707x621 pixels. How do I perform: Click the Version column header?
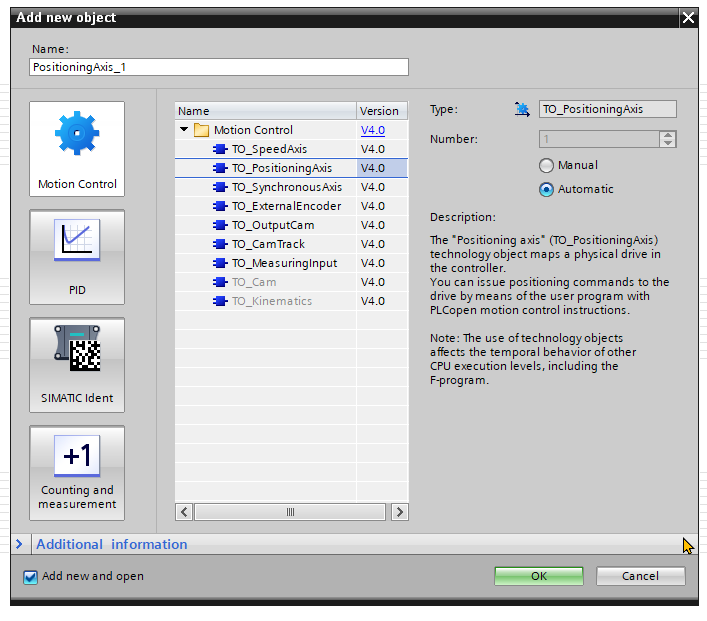382,111
